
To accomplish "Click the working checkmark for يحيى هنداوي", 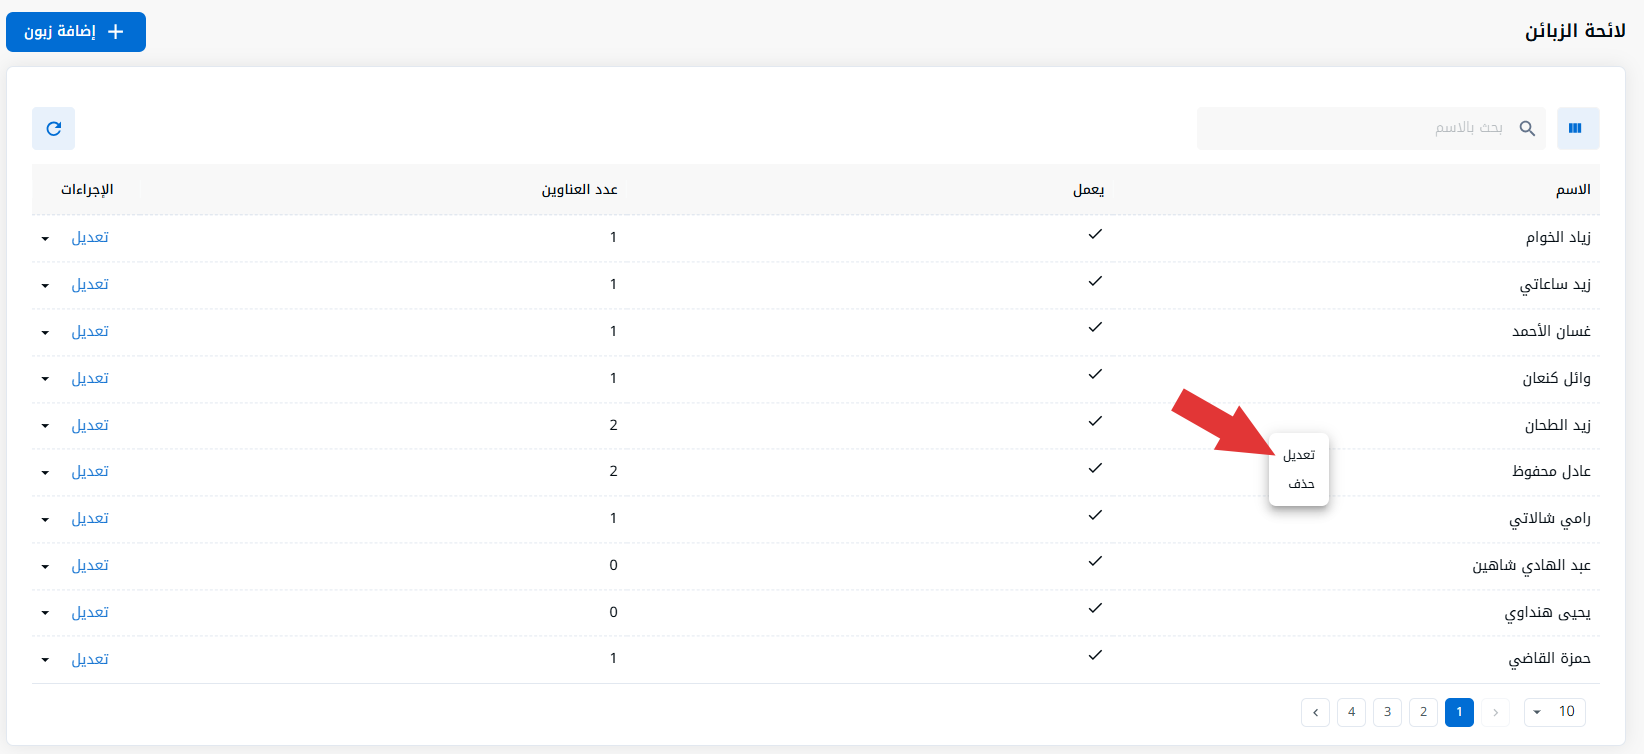I will click(x=1095, y=608).
